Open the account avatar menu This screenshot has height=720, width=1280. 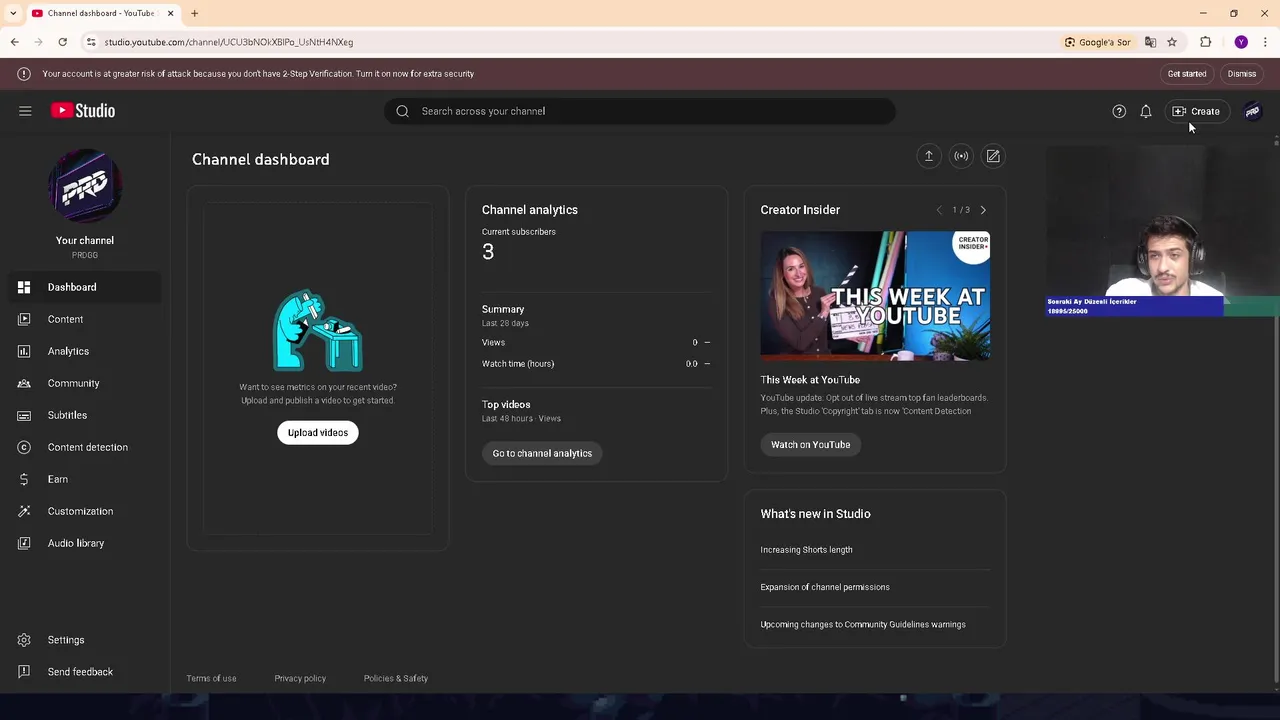(1252, 111)
